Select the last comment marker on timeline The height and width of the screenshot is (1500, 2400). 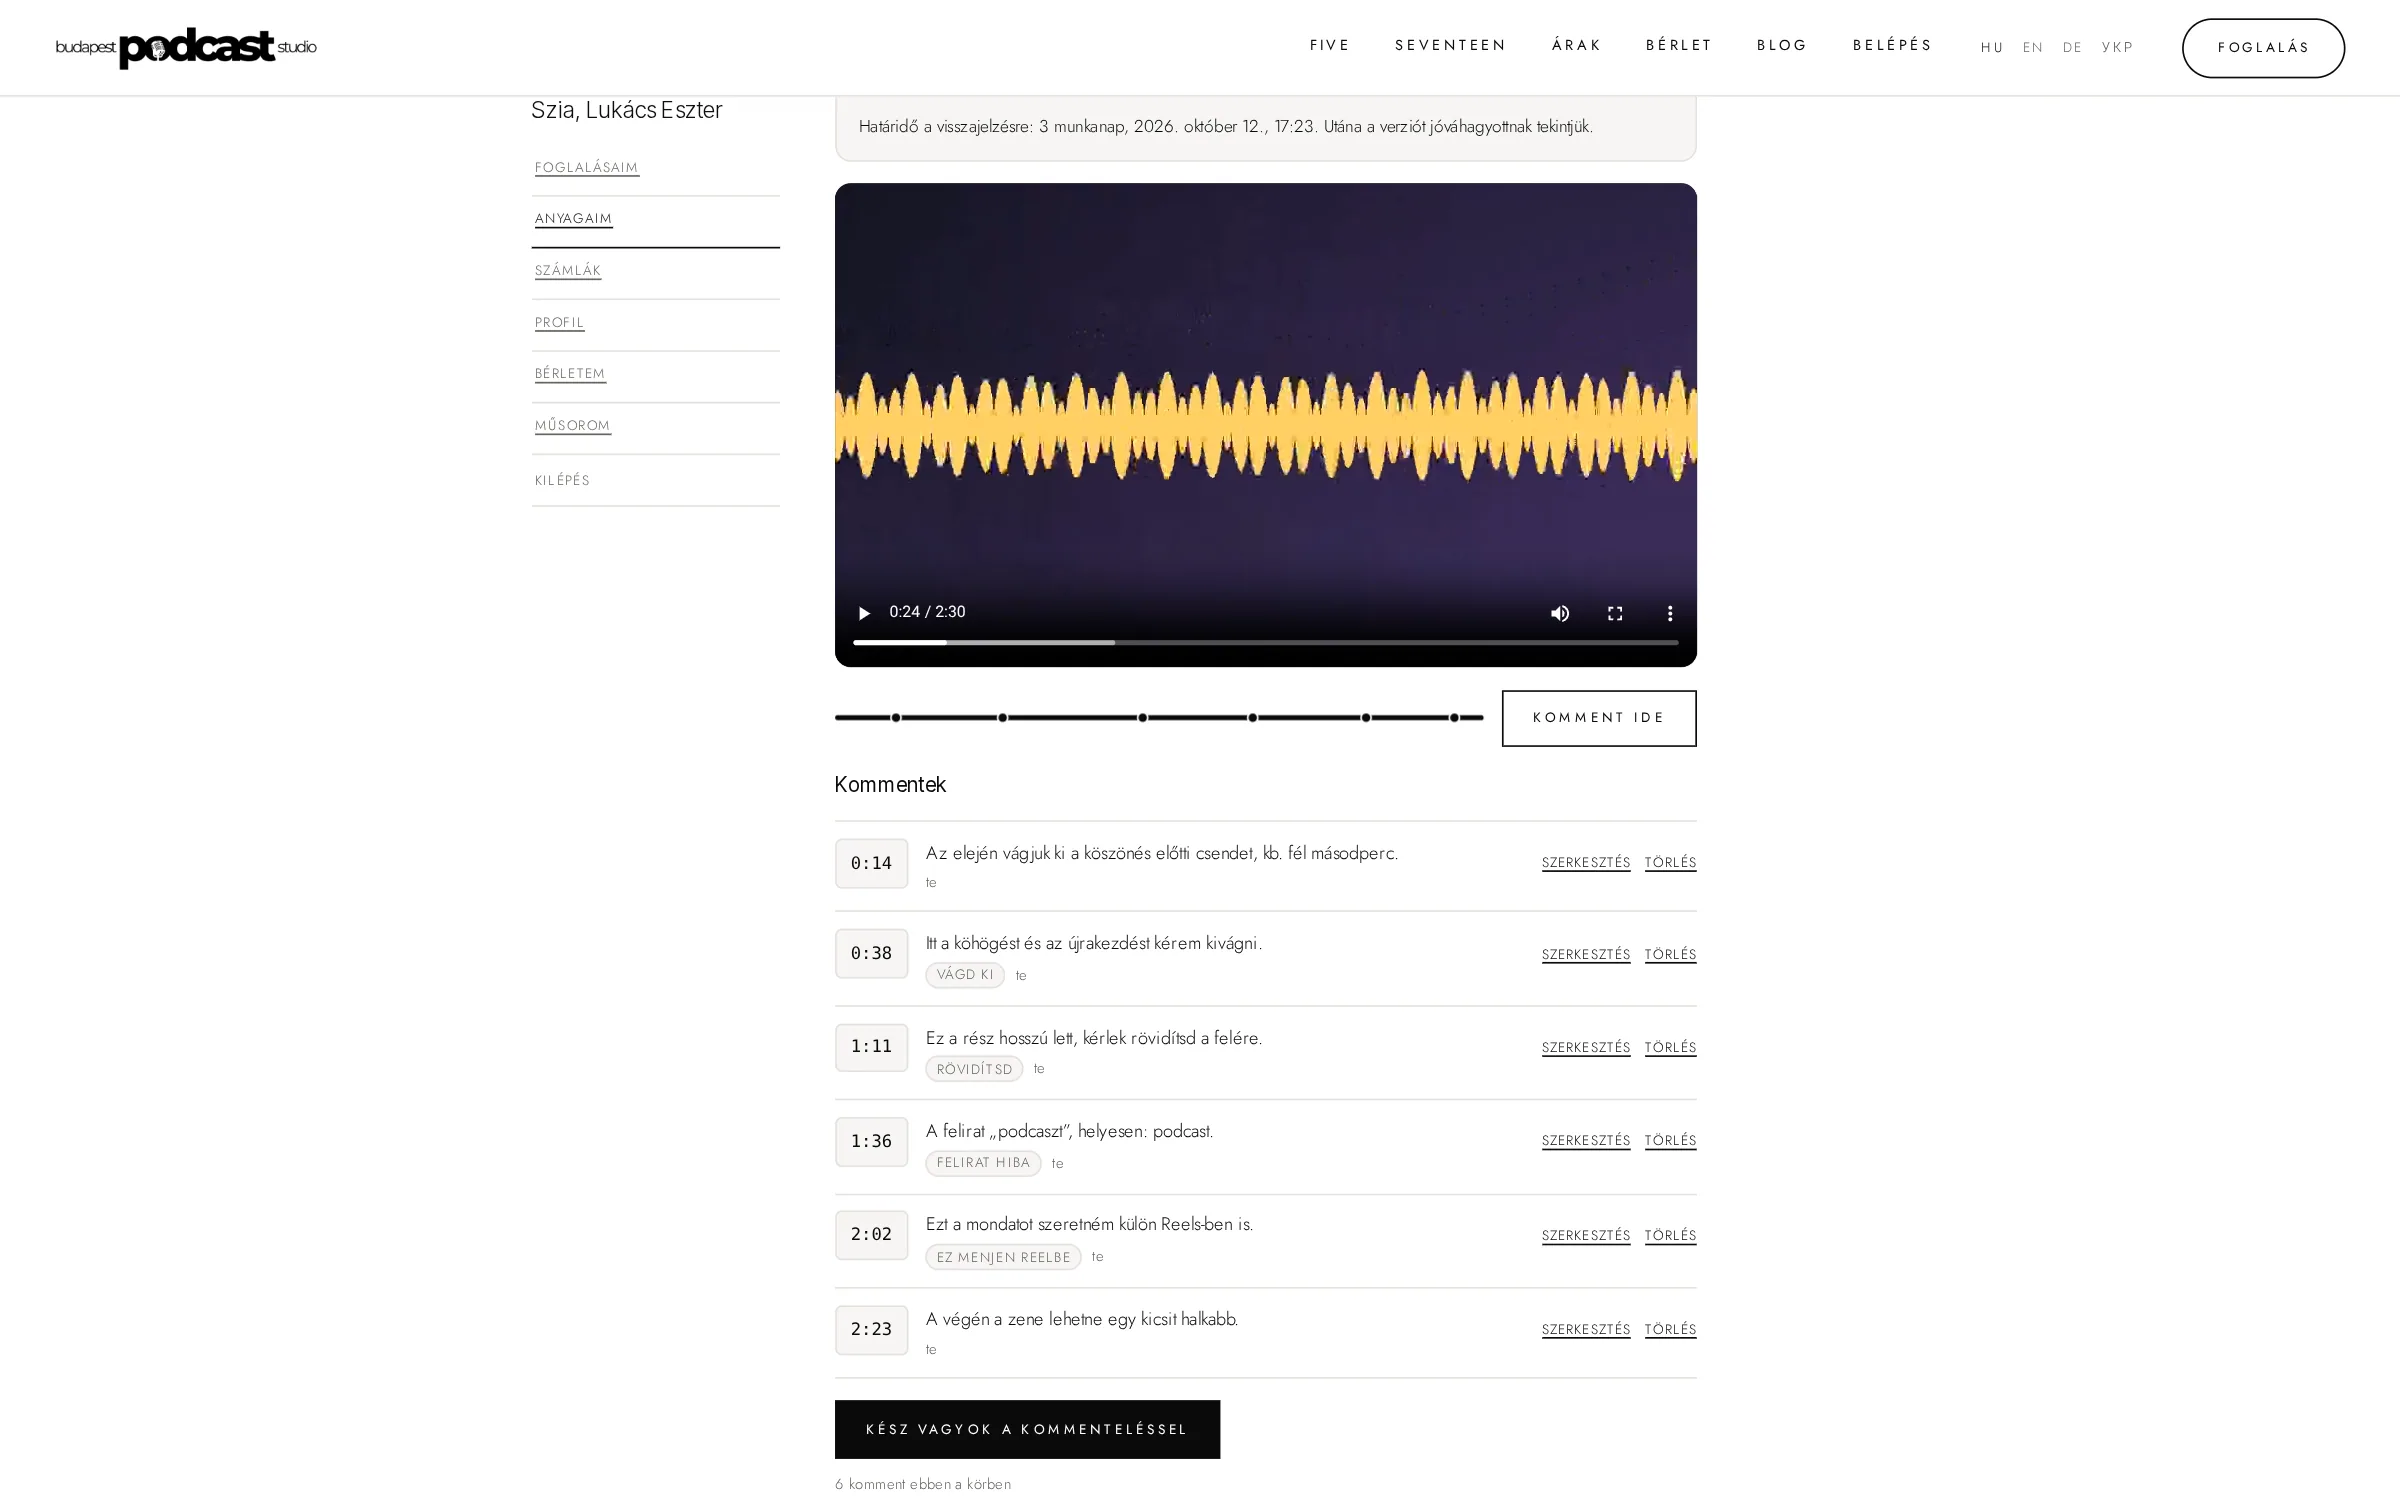[1454, 717]
